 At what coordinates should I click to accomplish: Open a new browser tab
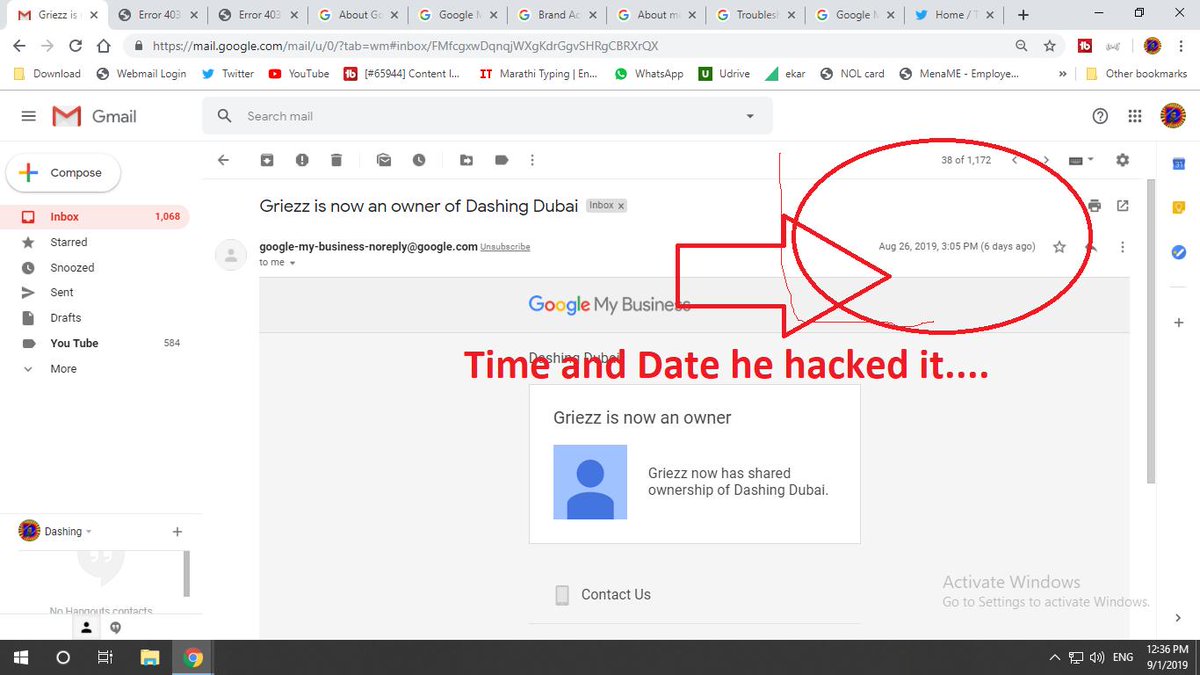(x=1023, y=15)
